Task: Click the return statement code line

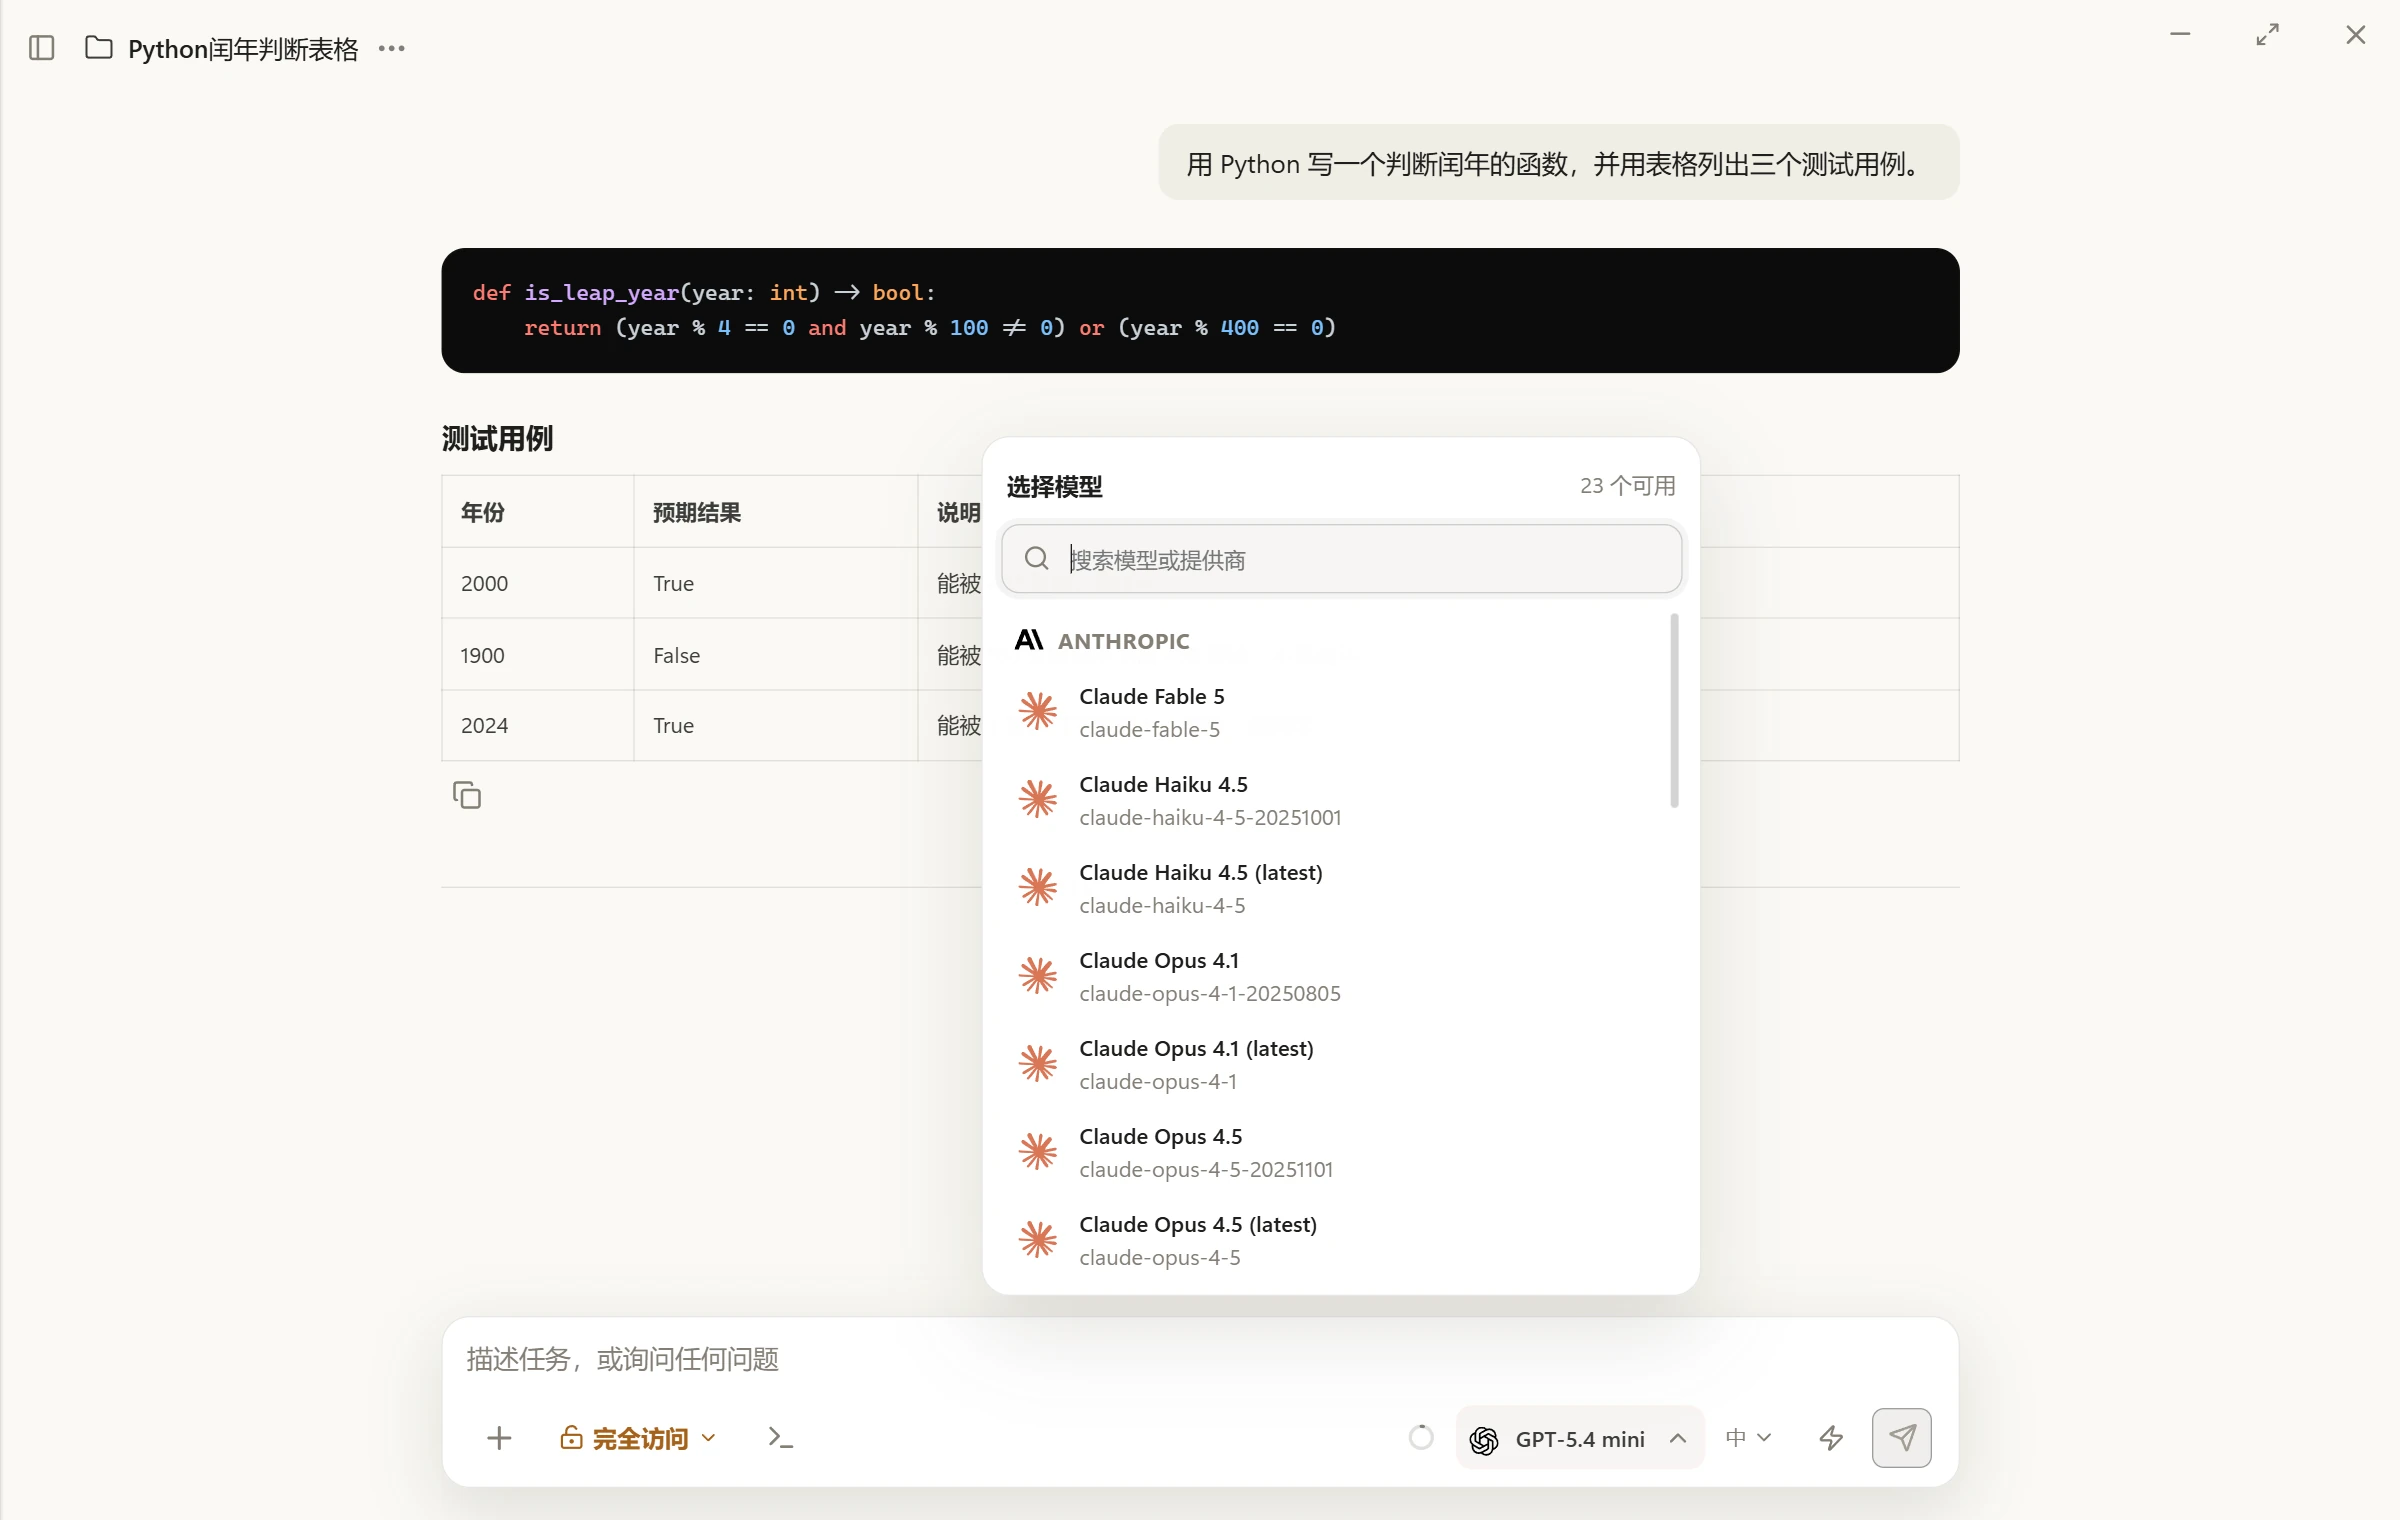Action: tap(930, 327)
